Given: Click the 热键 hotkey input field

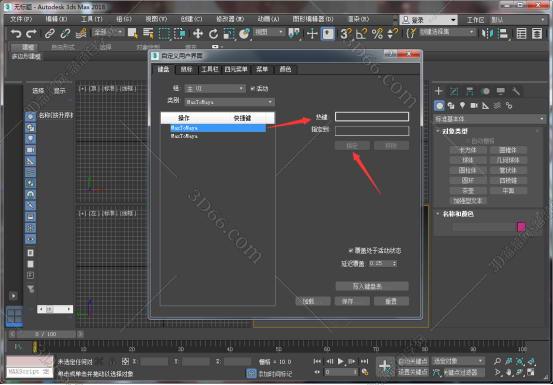Looking at the screenshot, I should click(372, 117).
